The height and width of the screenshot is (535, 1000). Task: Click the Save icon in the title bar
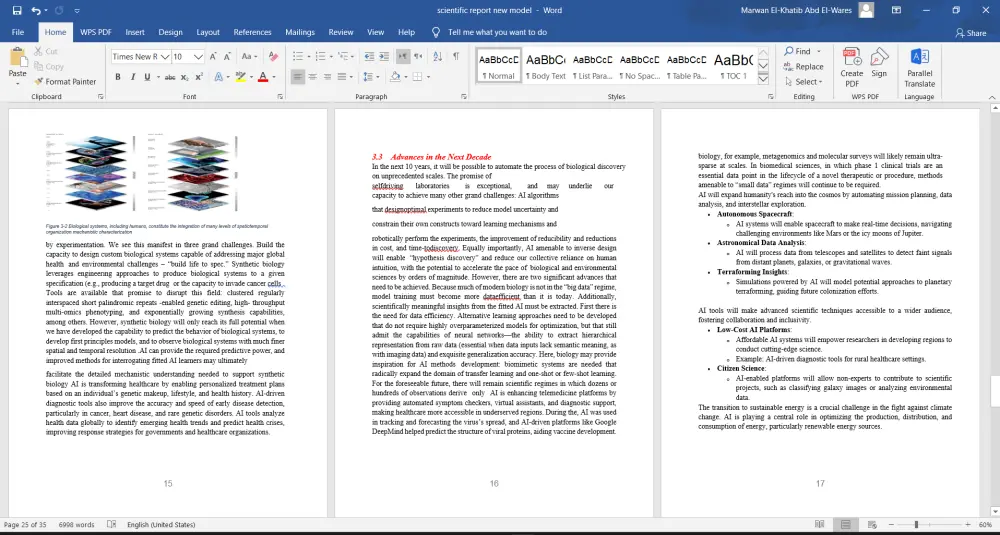point(17,10)
